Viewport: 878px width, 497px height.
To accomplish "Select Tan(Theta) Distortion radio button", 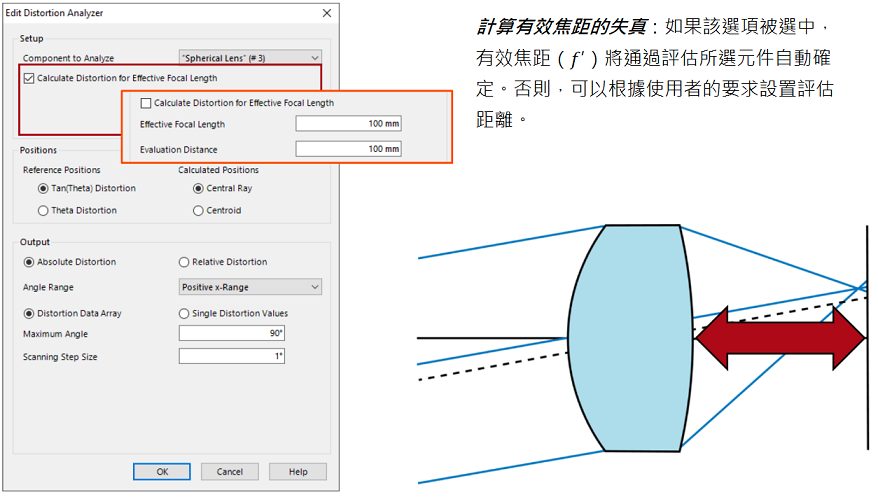I will (x=43, y=188).
